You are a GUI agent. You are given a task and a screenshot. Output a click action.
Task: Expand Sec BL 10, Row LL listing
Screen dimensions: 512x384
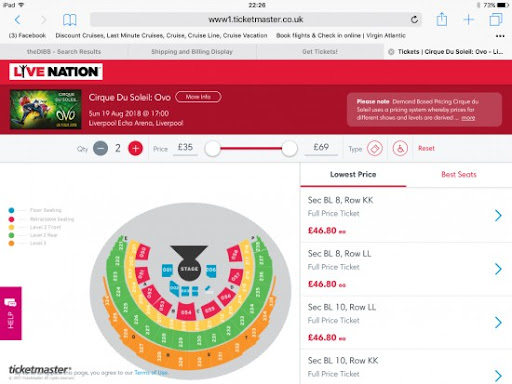(406, 322)
